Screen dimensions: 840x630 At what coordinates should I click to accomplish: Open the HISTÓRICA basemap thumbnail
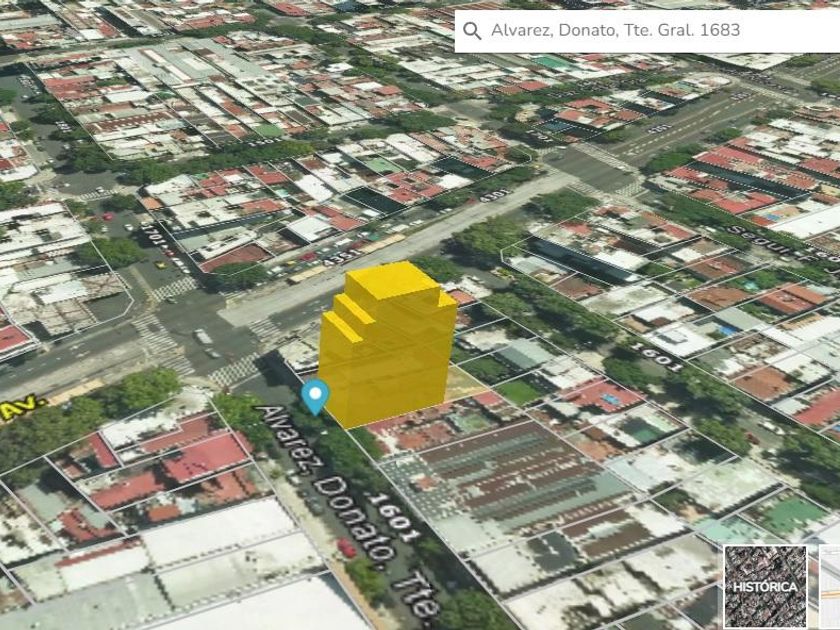(x=765, y=586)
